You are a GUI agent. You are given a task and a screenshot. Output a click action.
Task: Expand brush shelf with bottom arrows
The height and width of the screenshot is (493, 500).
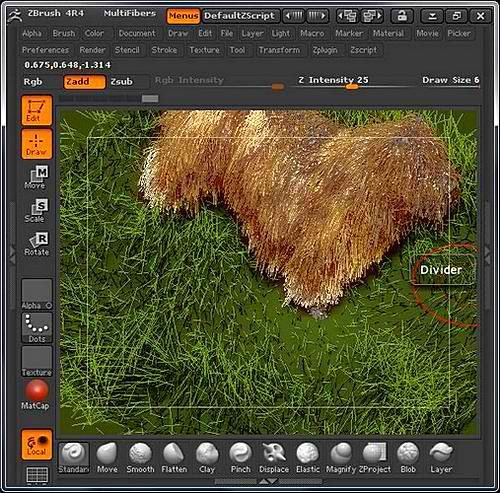tap(268, 481)
